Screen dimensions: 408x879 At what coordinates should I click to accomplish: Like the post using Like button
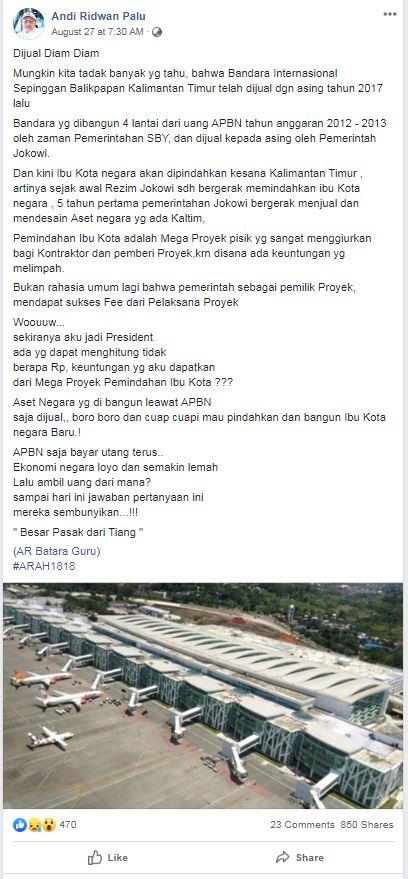(108, 857)
